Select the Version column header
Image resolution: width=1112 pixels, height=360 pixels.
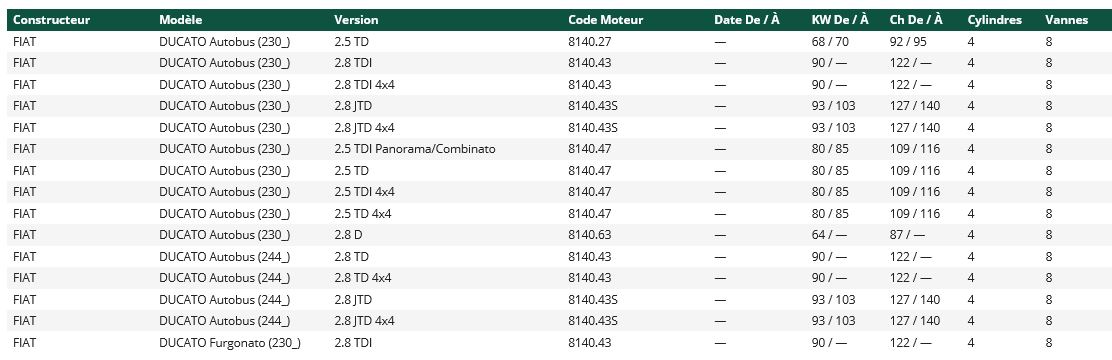[356, 20]
